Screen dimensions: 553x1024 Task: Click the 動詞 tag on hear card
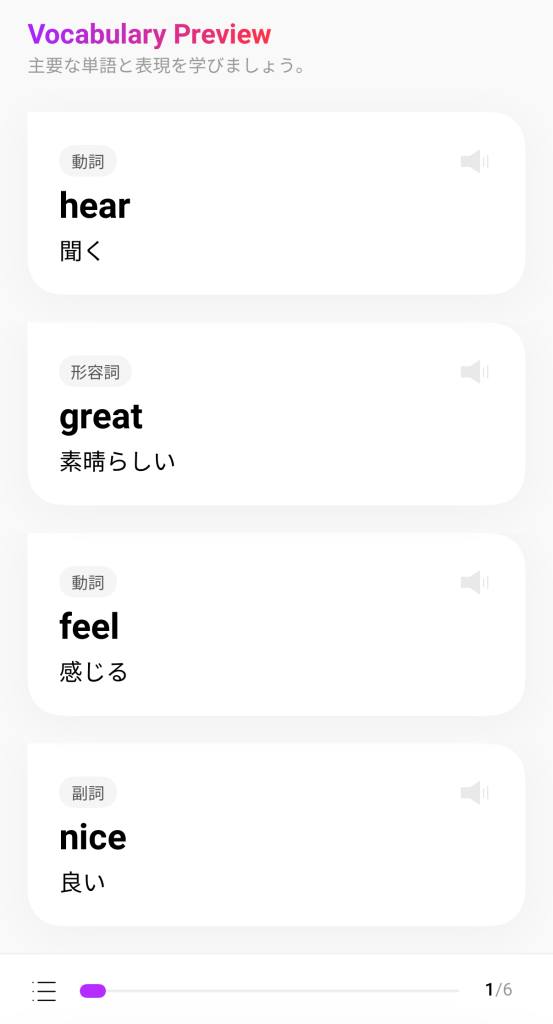(x=88, y=161)
